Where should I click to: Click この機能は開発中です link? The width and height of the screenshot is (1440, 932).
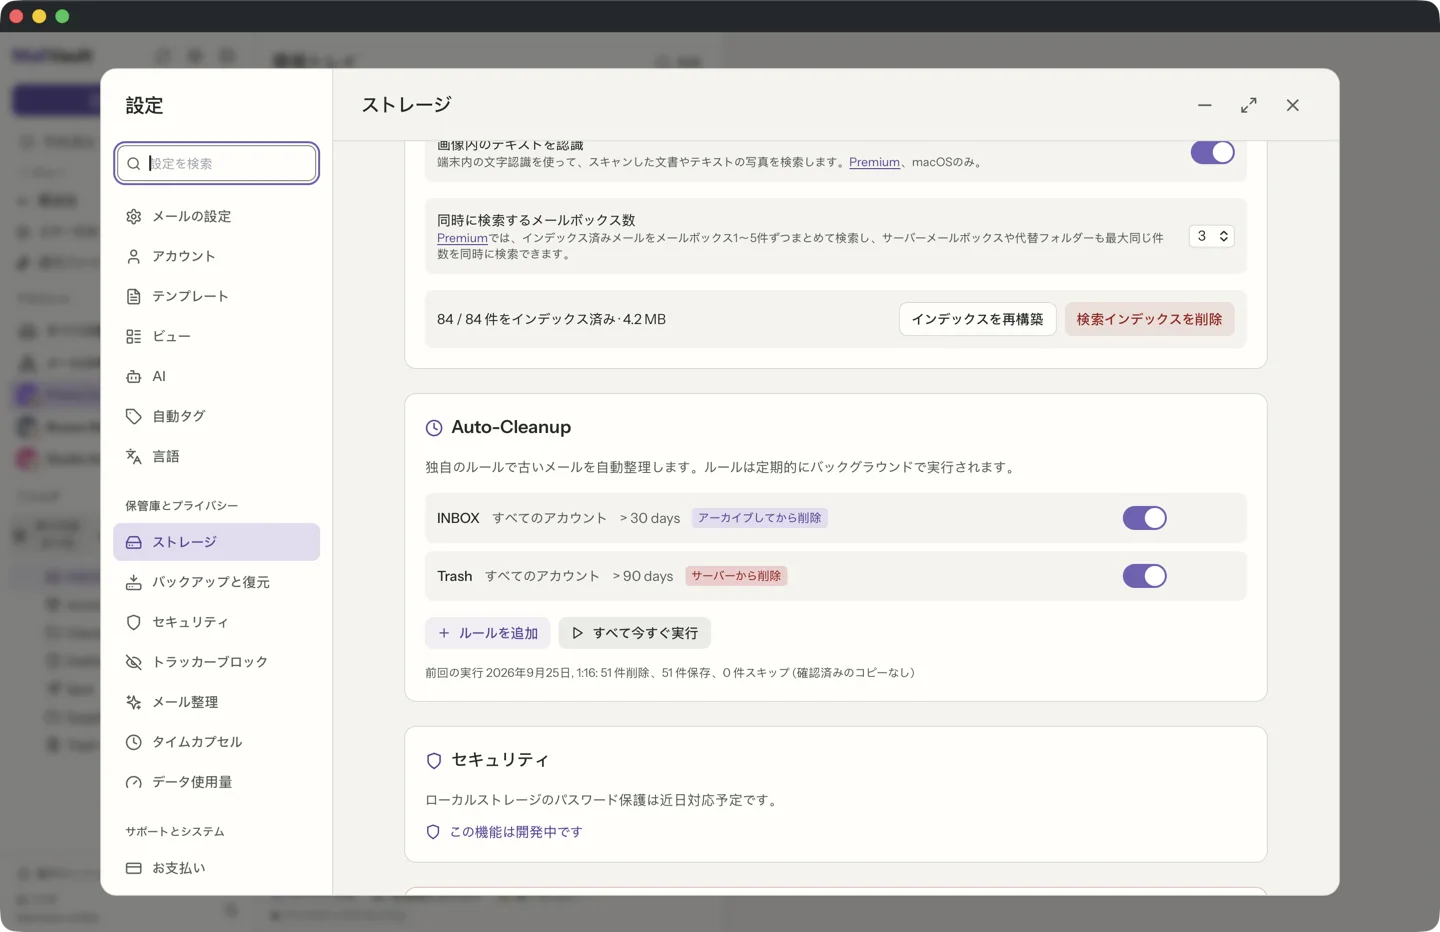tap(515, 832)
